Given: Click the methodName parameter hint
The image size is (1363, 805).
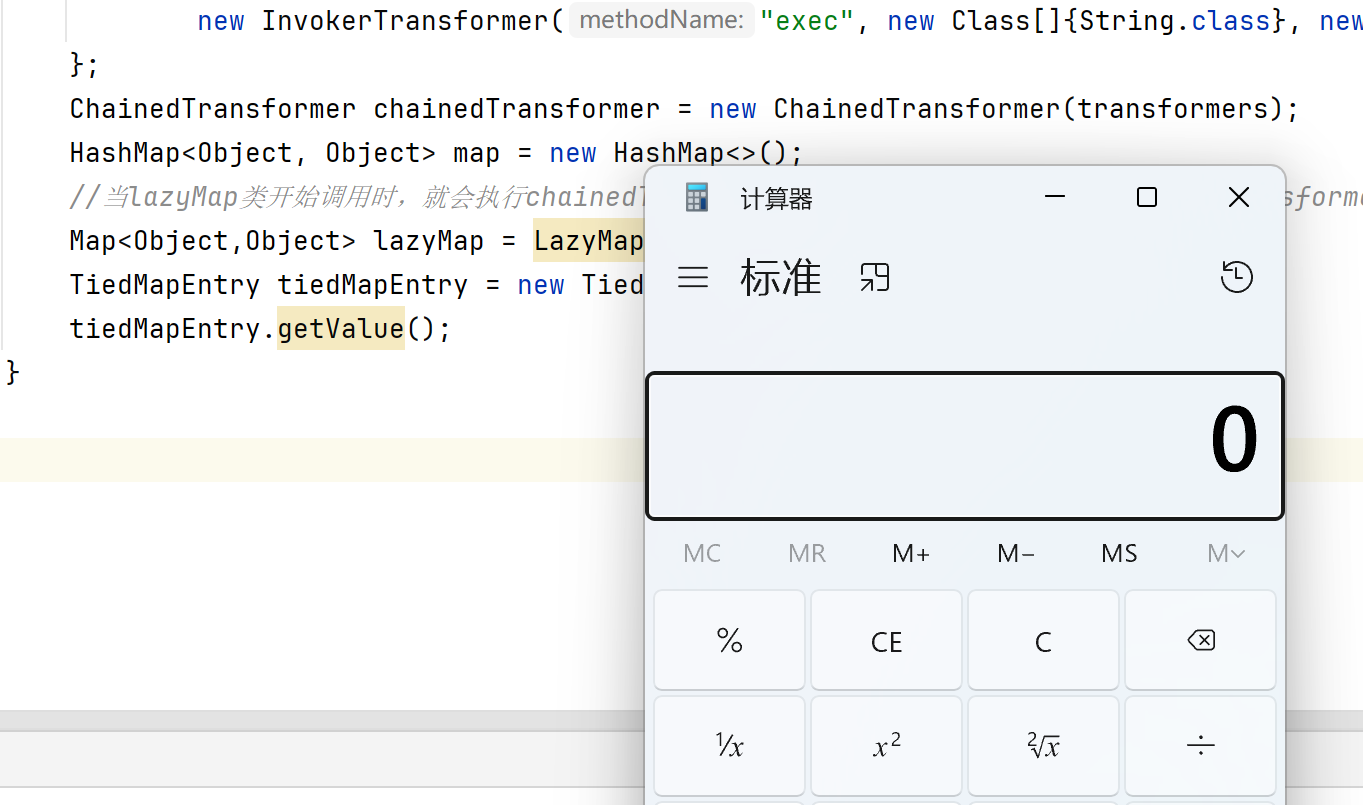Looking at the screenshot, I should (x=662, y=20).
